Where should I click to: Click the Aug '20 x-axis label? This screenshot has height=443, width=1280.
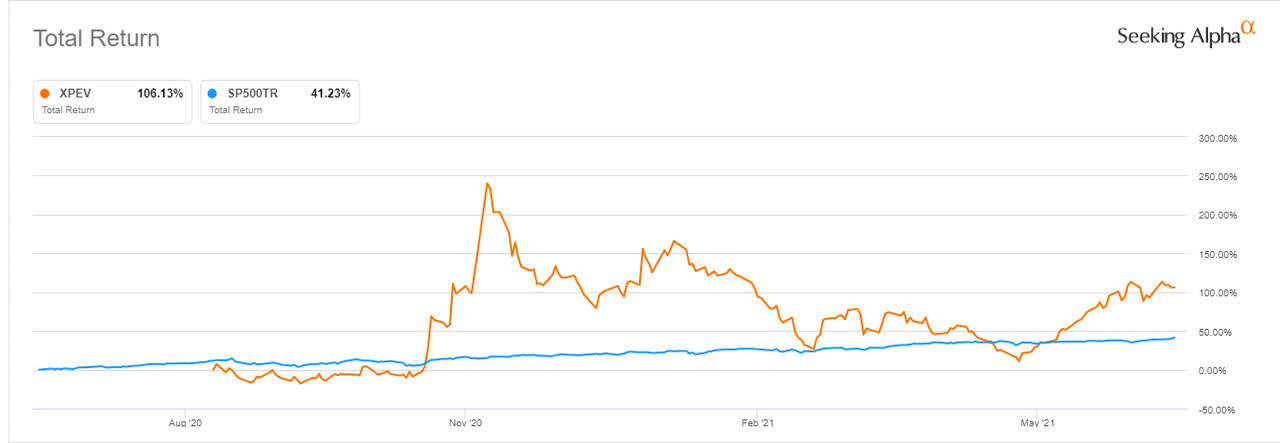coord(186,423)
